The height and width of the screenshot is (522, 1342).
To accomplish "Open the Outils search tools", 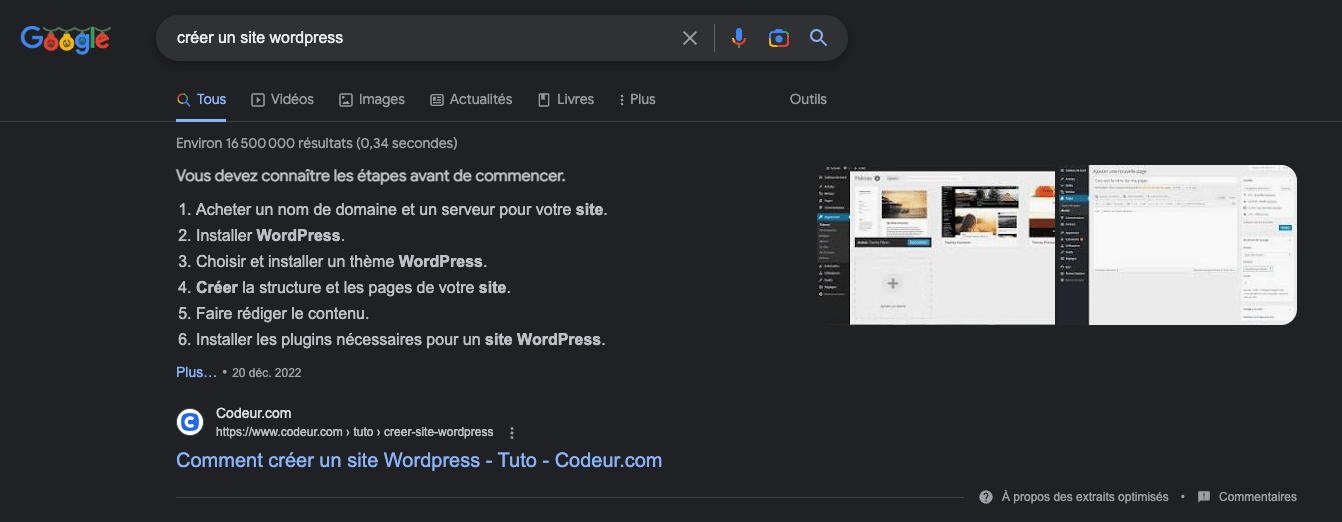I will tap(808, 99).
